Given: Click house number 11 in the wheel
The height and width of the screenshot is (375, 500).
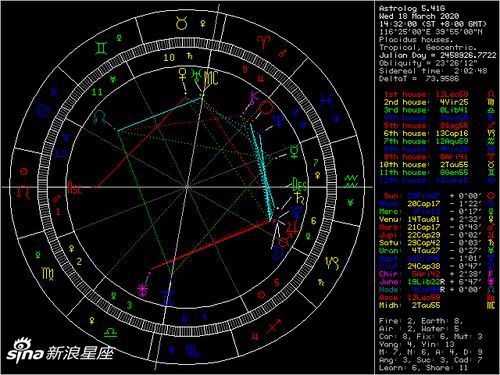Looking at the screenshot, I should point(97,92).
